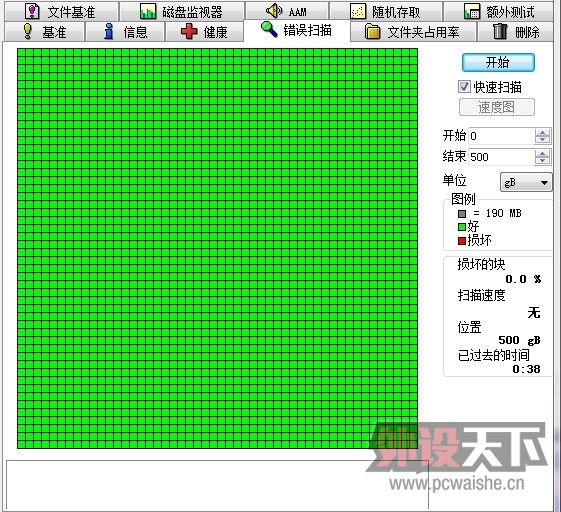
Task: Switch to the 磁盘监视器 tab
Action: [x=182, y=11]
